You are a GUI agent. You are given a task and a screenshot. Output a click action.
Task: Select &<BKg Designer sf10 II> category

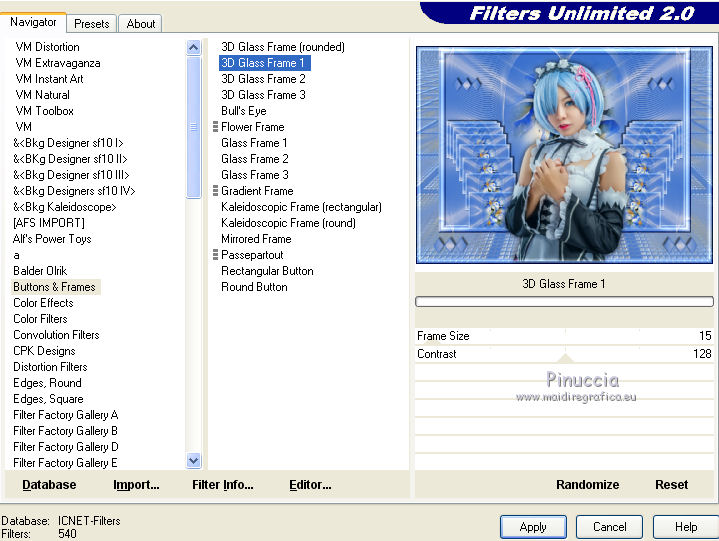[70, 159]
